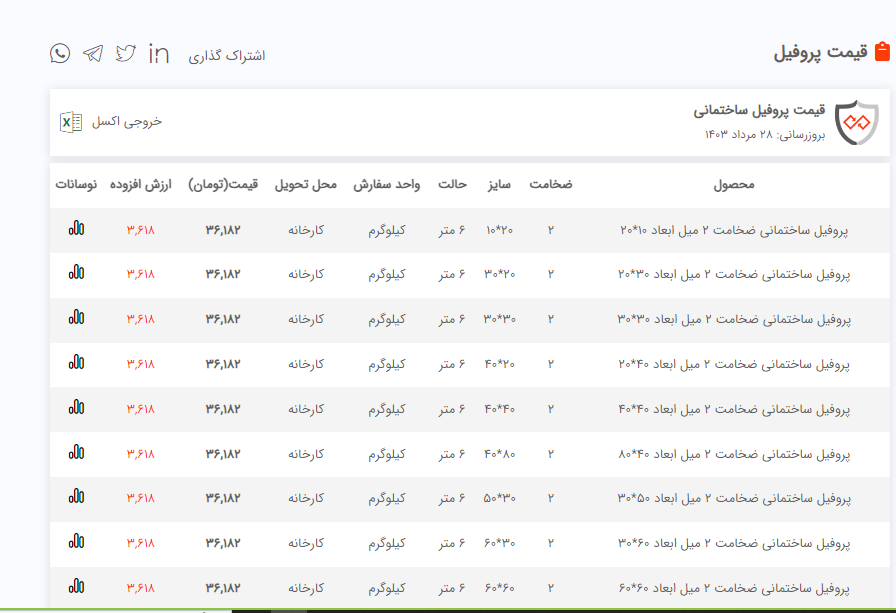The image size is (896, 613).
Task: Click the Excel export icon
Action: point(71,122)
